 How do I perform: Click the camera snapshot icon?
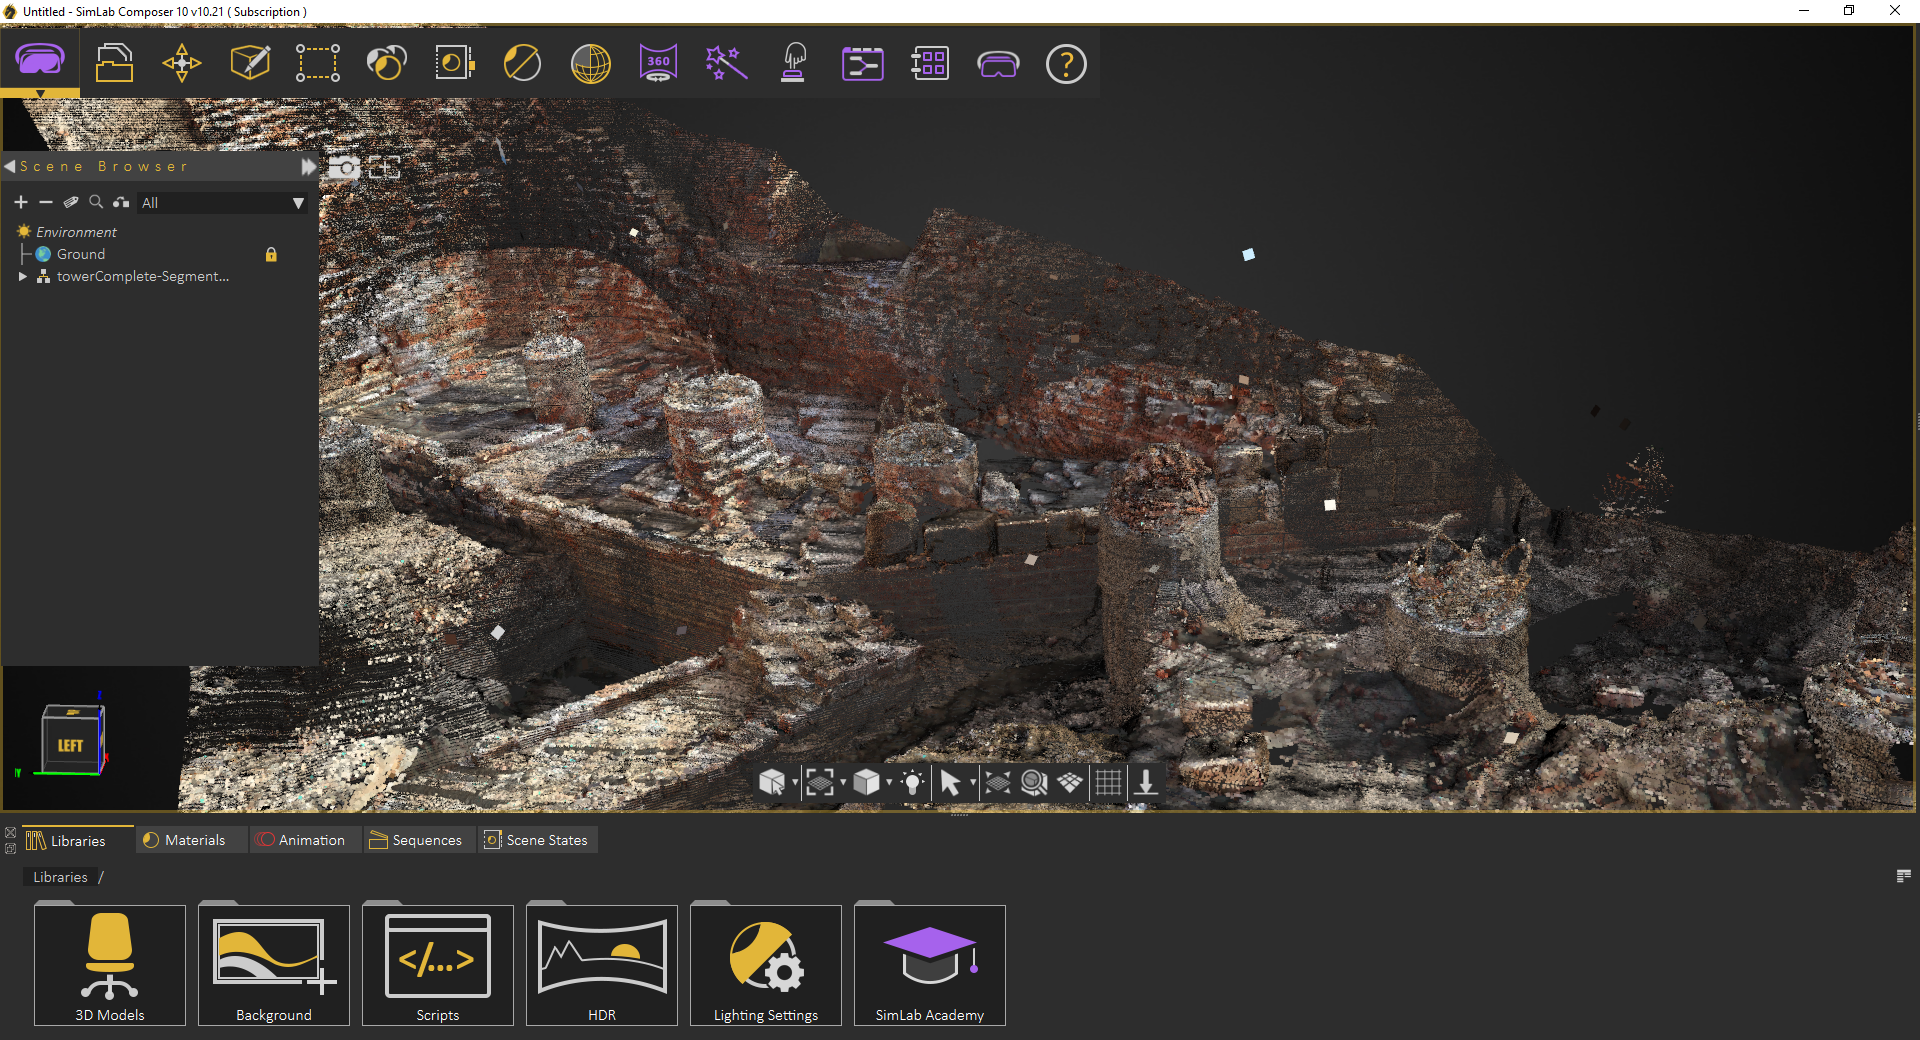(344, 167)
